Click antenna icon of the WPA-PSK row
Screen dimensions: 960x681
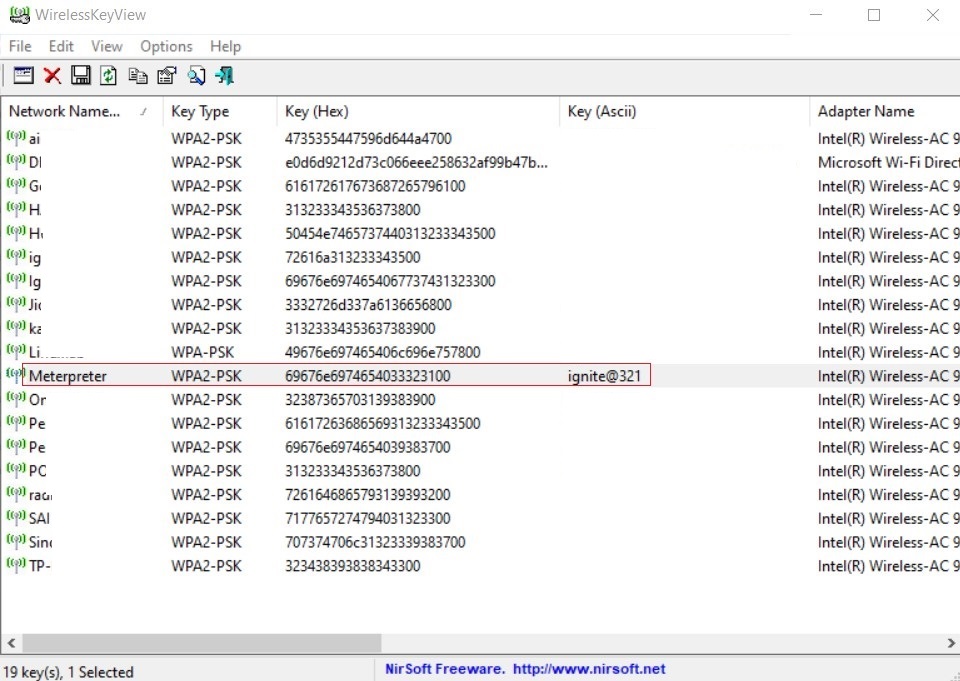[16, 351]
